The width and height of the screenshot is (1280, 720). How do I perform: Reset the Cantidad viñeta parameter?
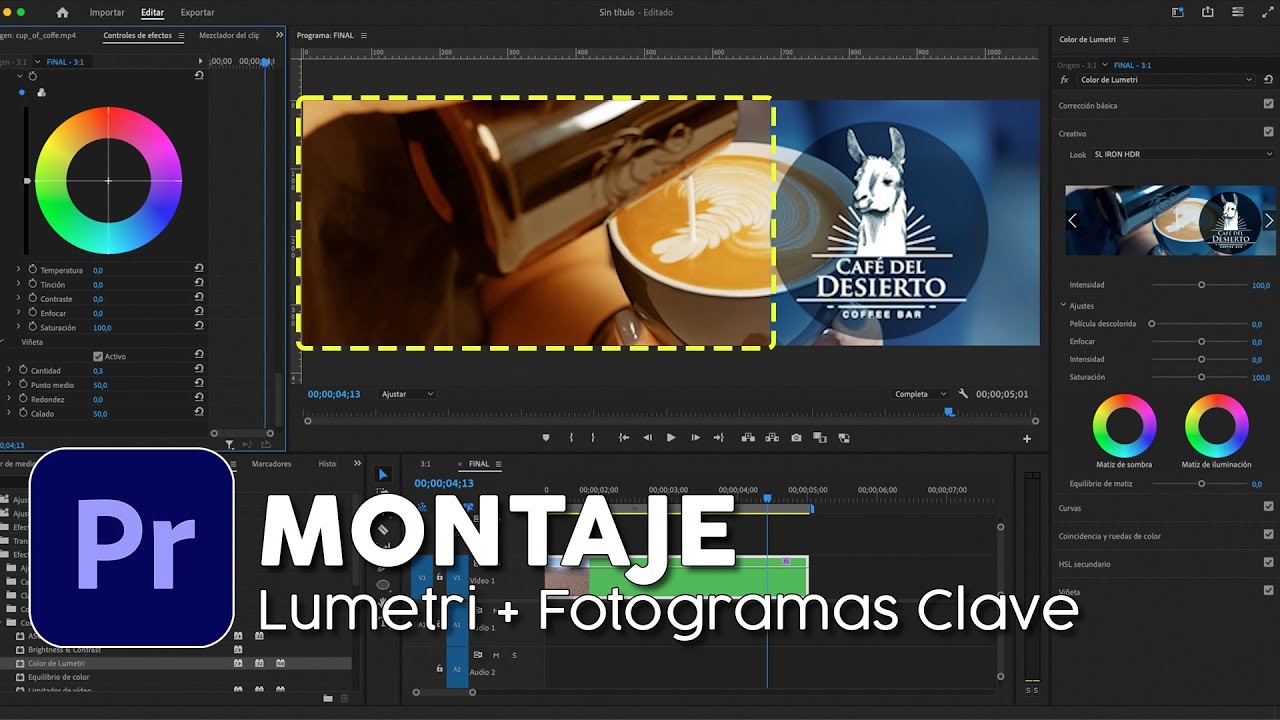tap(199, 370)
